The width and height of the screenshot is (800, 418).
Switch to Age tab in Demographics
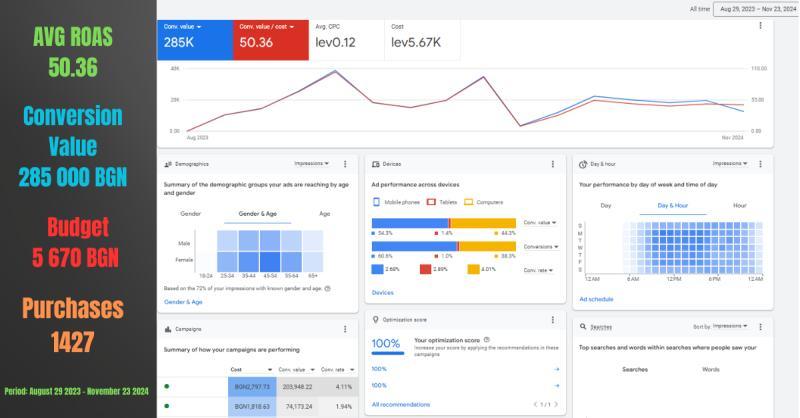(324, 213)
